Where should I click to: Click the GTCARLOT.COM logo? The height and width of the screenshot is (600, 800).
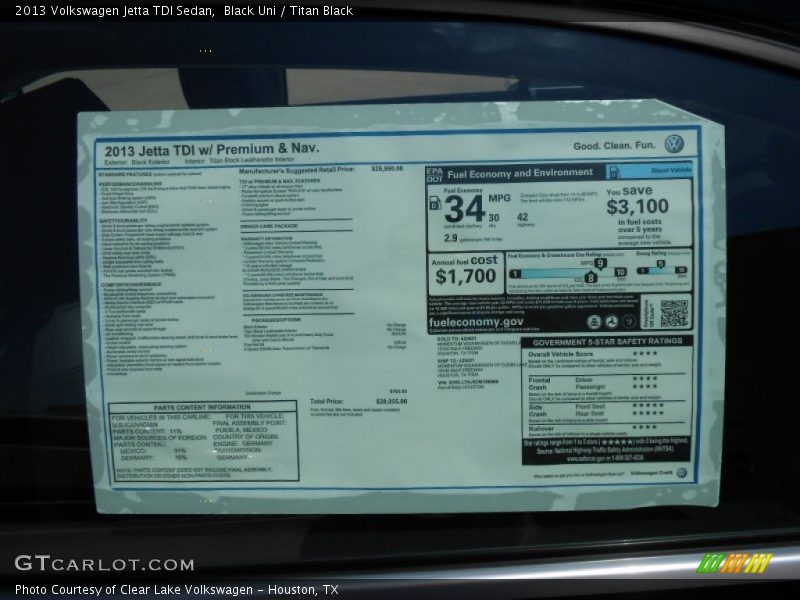tap(105, 564)
